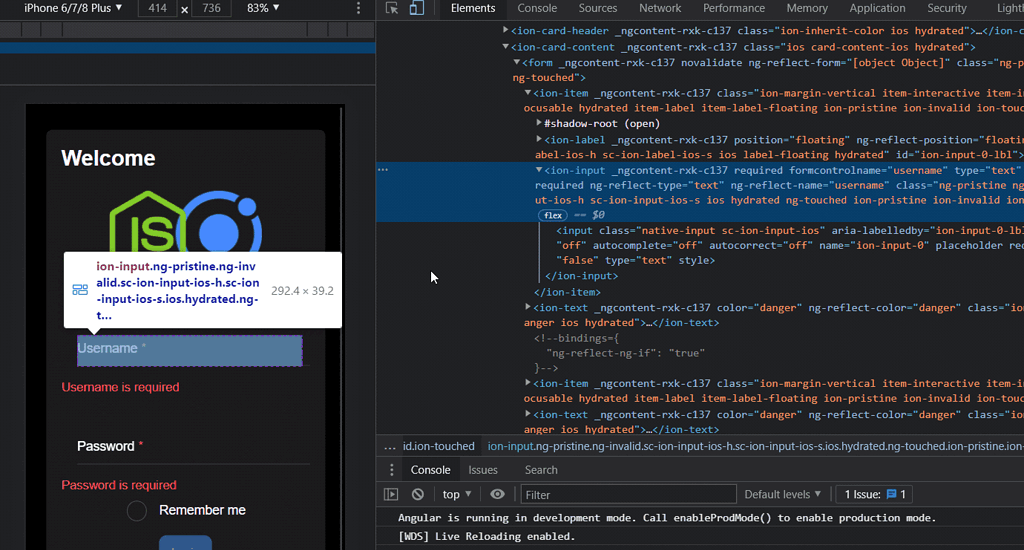Switch to Issues tab in drawer
Screen dimensions: 1024x550
pos(483,470)
